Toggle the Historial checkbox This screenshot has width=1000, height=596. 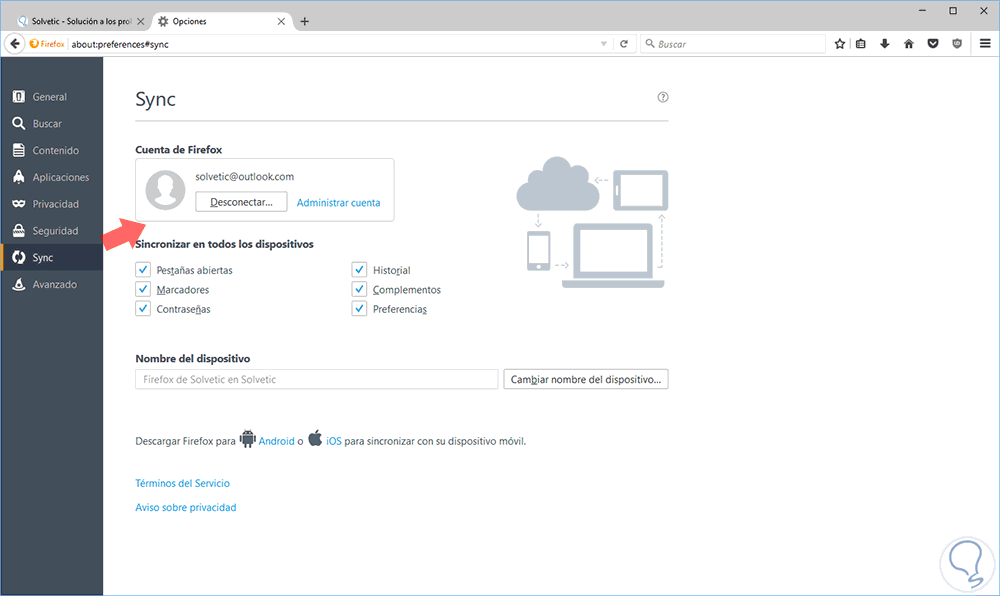[x=359, y=270]
